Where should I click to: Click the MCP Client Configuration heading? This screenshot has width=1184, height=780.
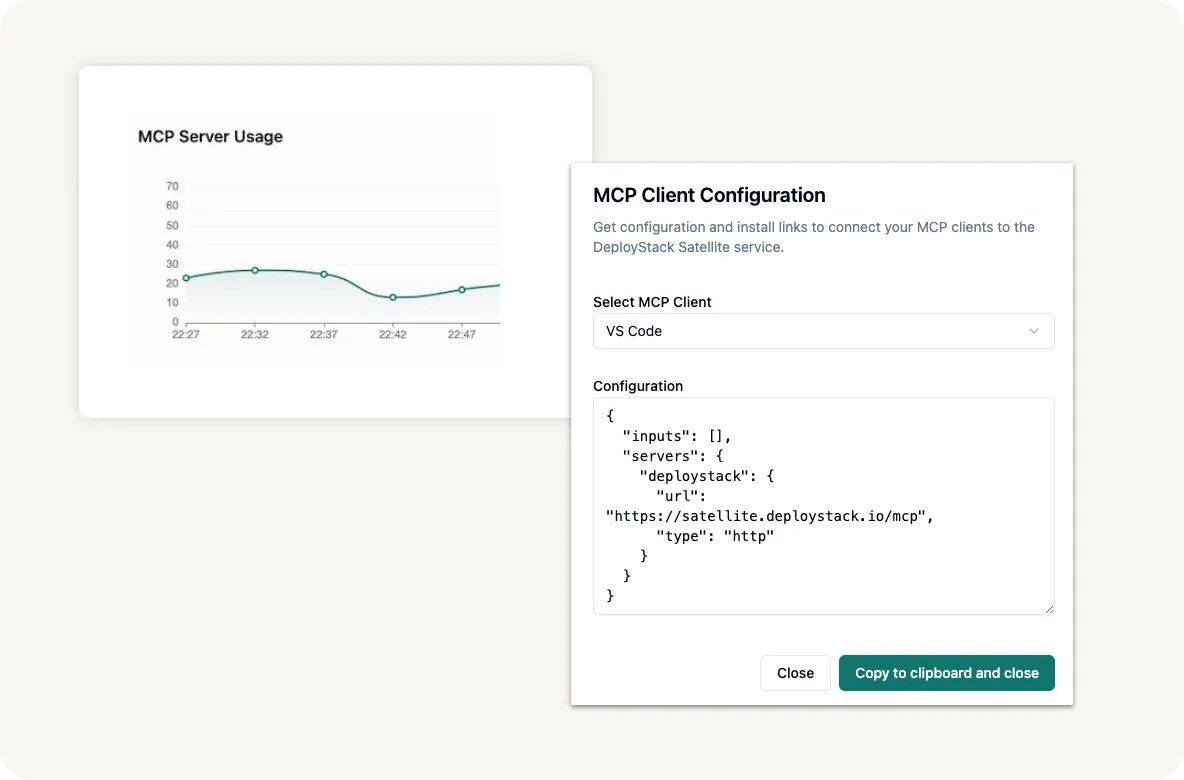(x=709, y=195)
